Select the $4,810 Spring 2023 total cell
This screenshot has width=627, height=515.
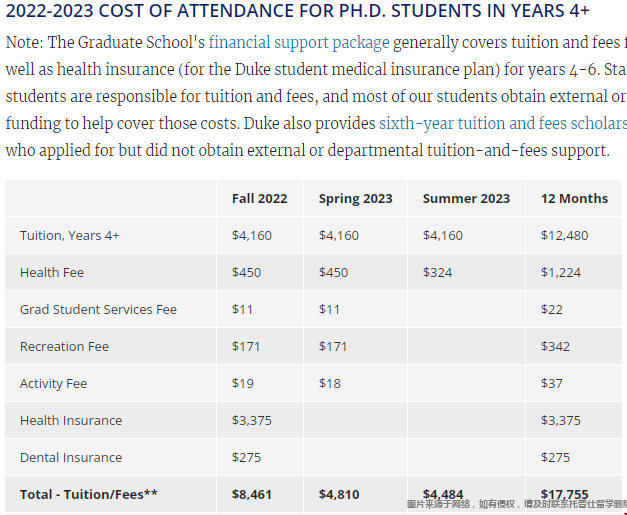(338, 494)
